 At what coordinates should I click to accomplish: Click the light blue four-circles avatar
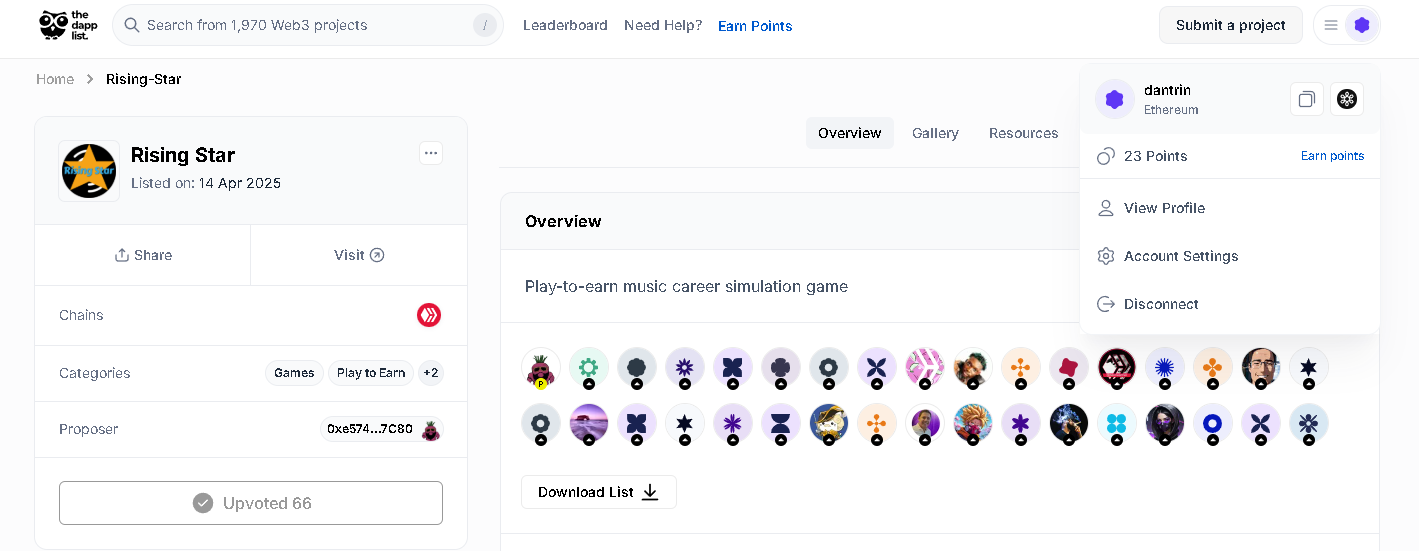(x=1117, y=424)
